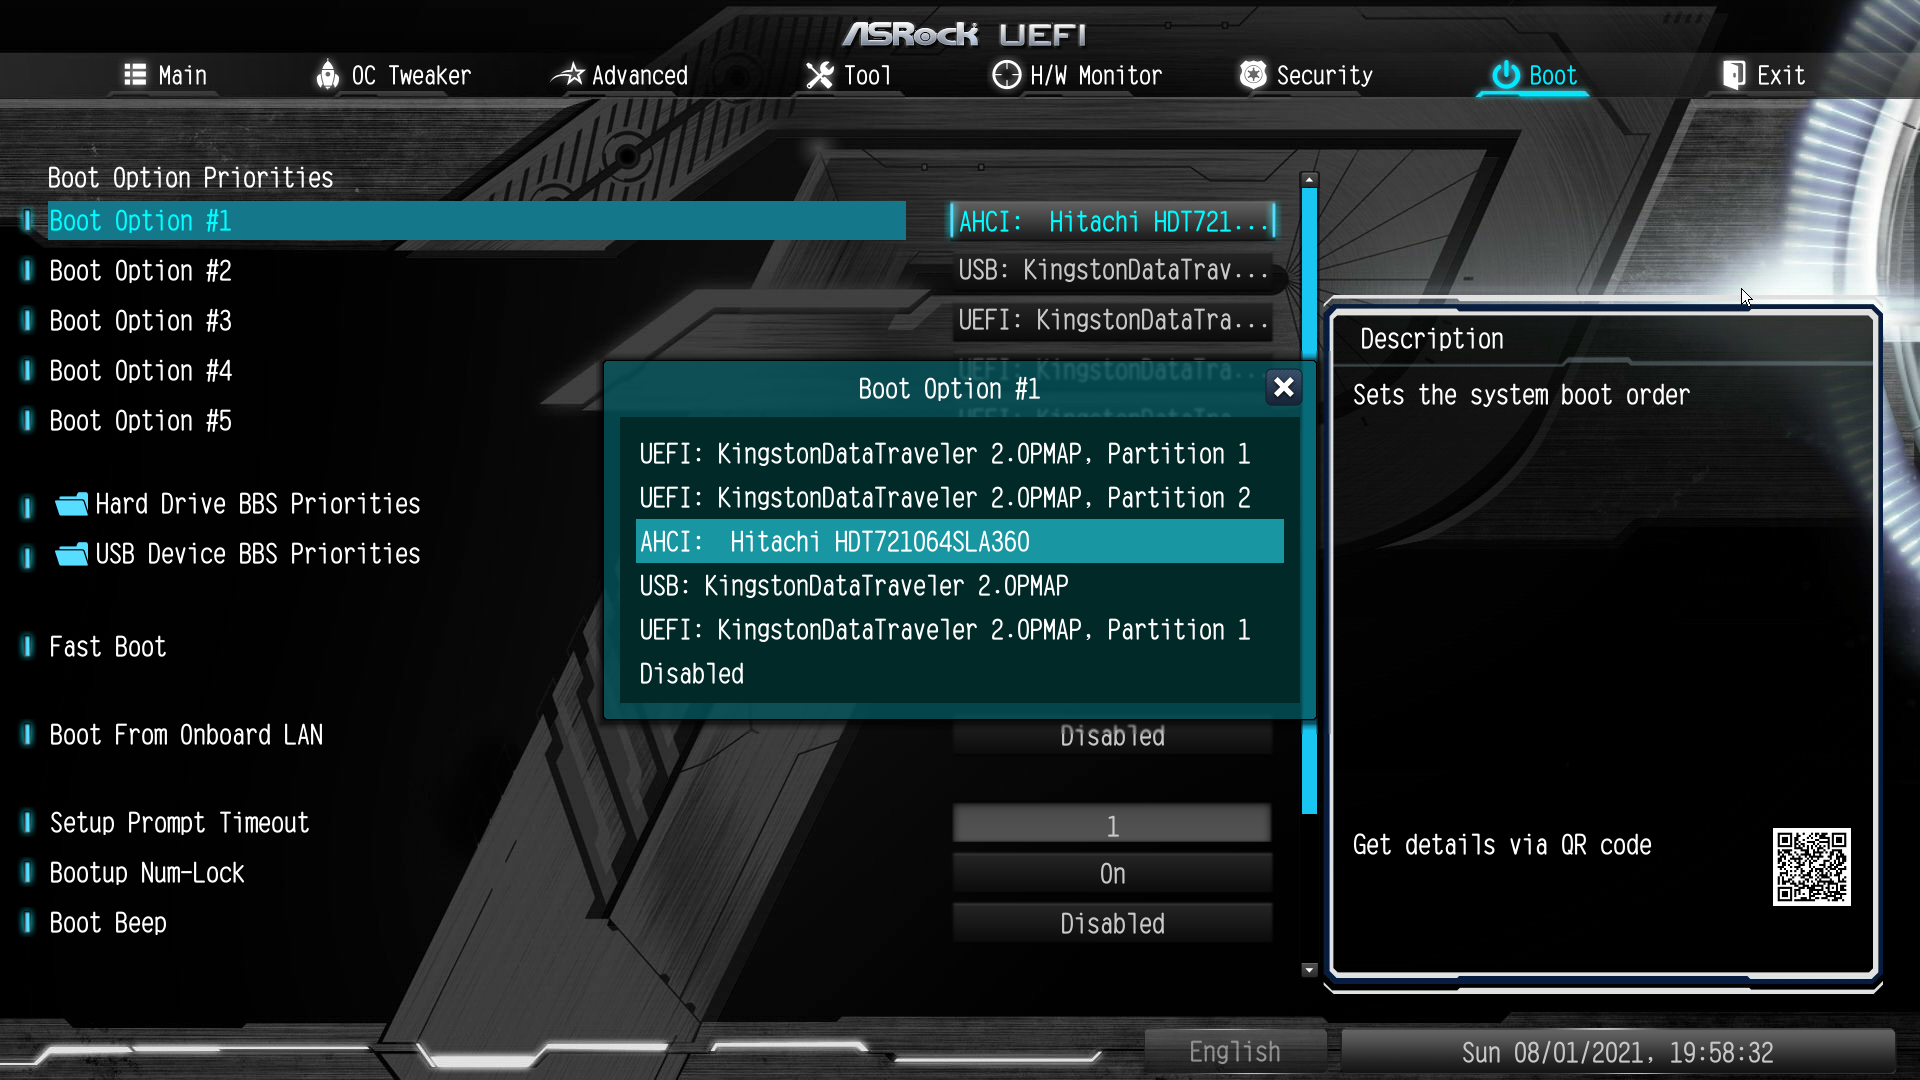Switch to the Security tab

click(1306, 75)
